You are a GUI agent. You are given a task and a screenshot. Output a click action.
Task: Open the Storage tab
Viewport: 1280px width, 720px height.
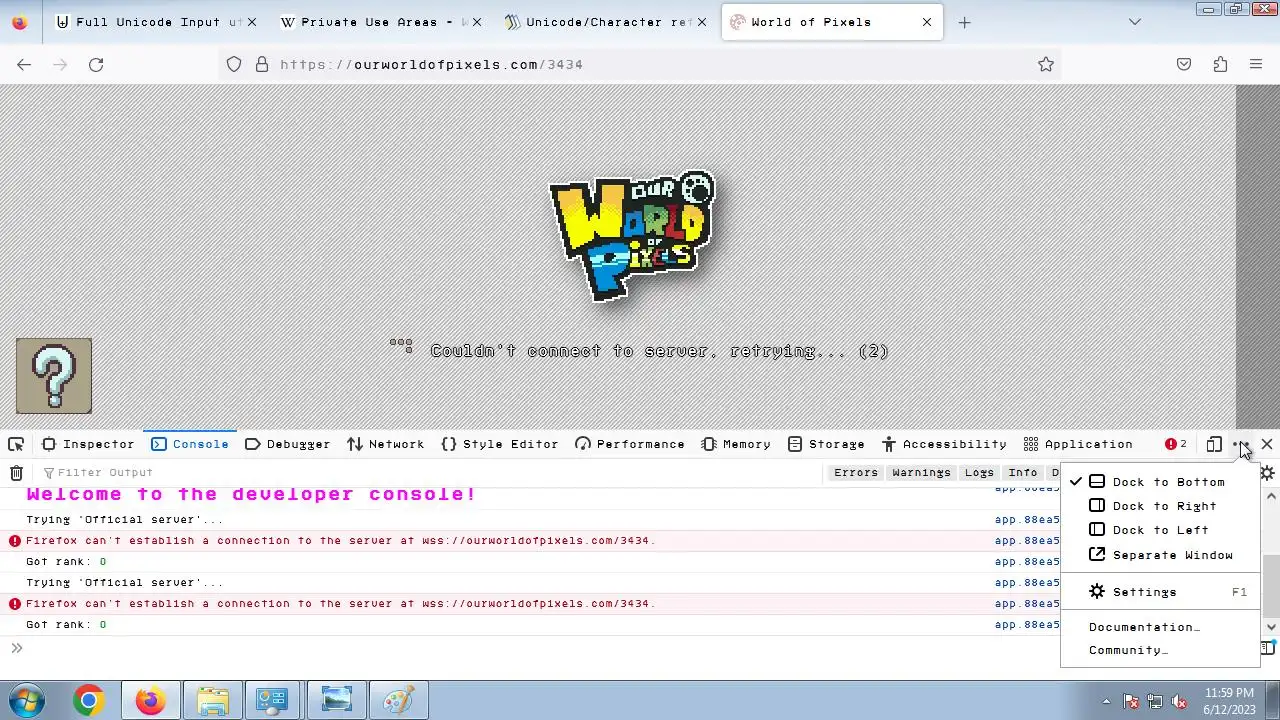coord(826,444)
